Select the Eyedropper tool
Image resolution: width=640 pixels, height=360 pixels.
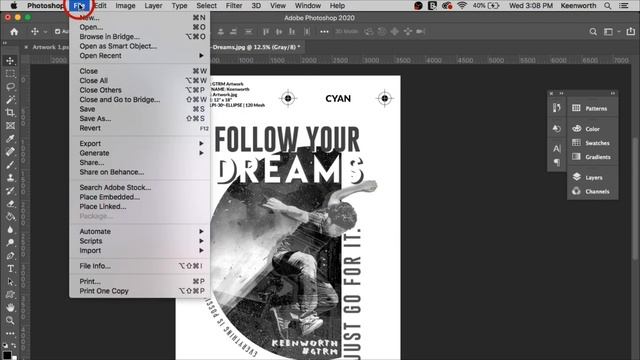coord(10,139)
